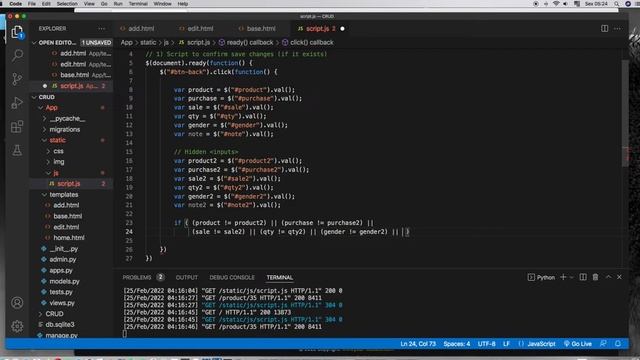Open the Output panel tab
Screen dimensions: 640x360
(187, 277)
